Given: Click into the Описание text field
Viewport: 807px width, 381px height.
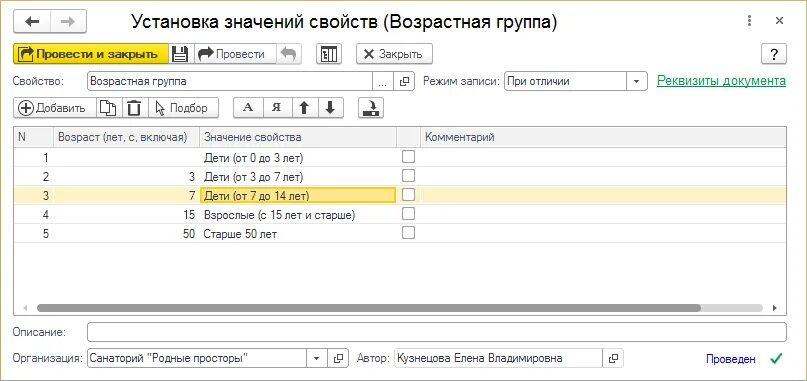Looking at the screenshot, I should (437, 332).
